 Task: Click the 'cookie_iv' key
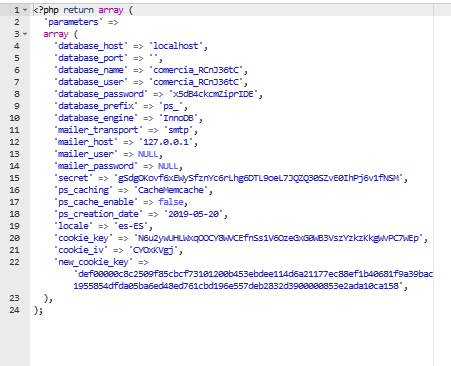81,250
